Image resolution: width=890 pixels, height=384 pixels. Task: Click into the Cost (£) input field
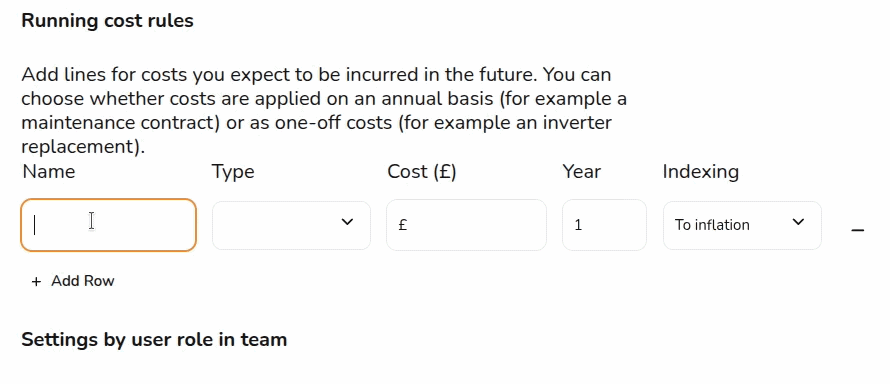coord(466,225)
